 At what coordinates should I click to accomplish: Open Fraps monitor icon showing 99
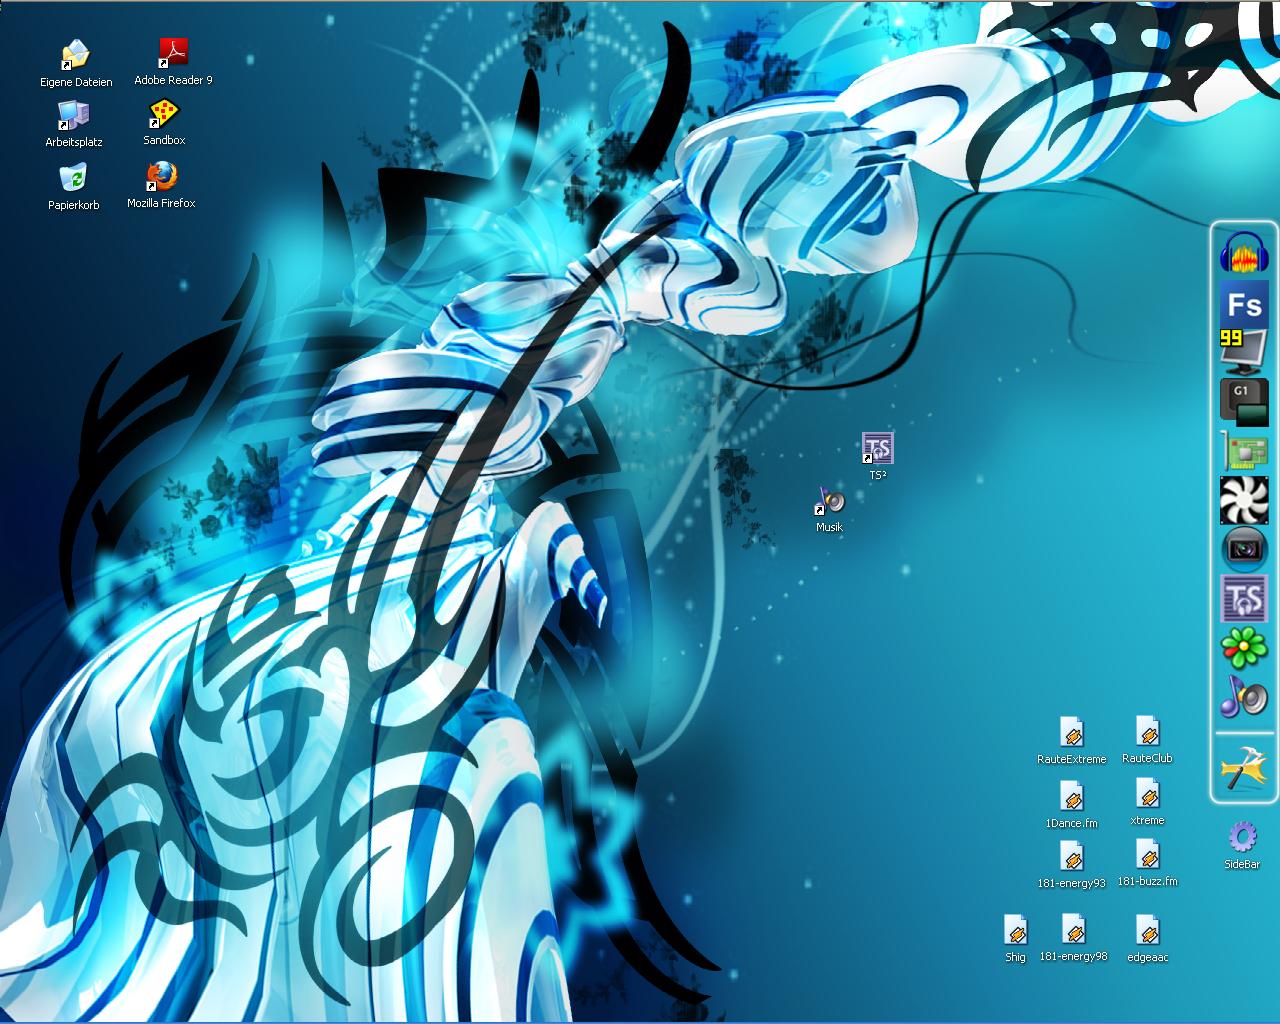pyautogui.click(x=1244, y=350)
